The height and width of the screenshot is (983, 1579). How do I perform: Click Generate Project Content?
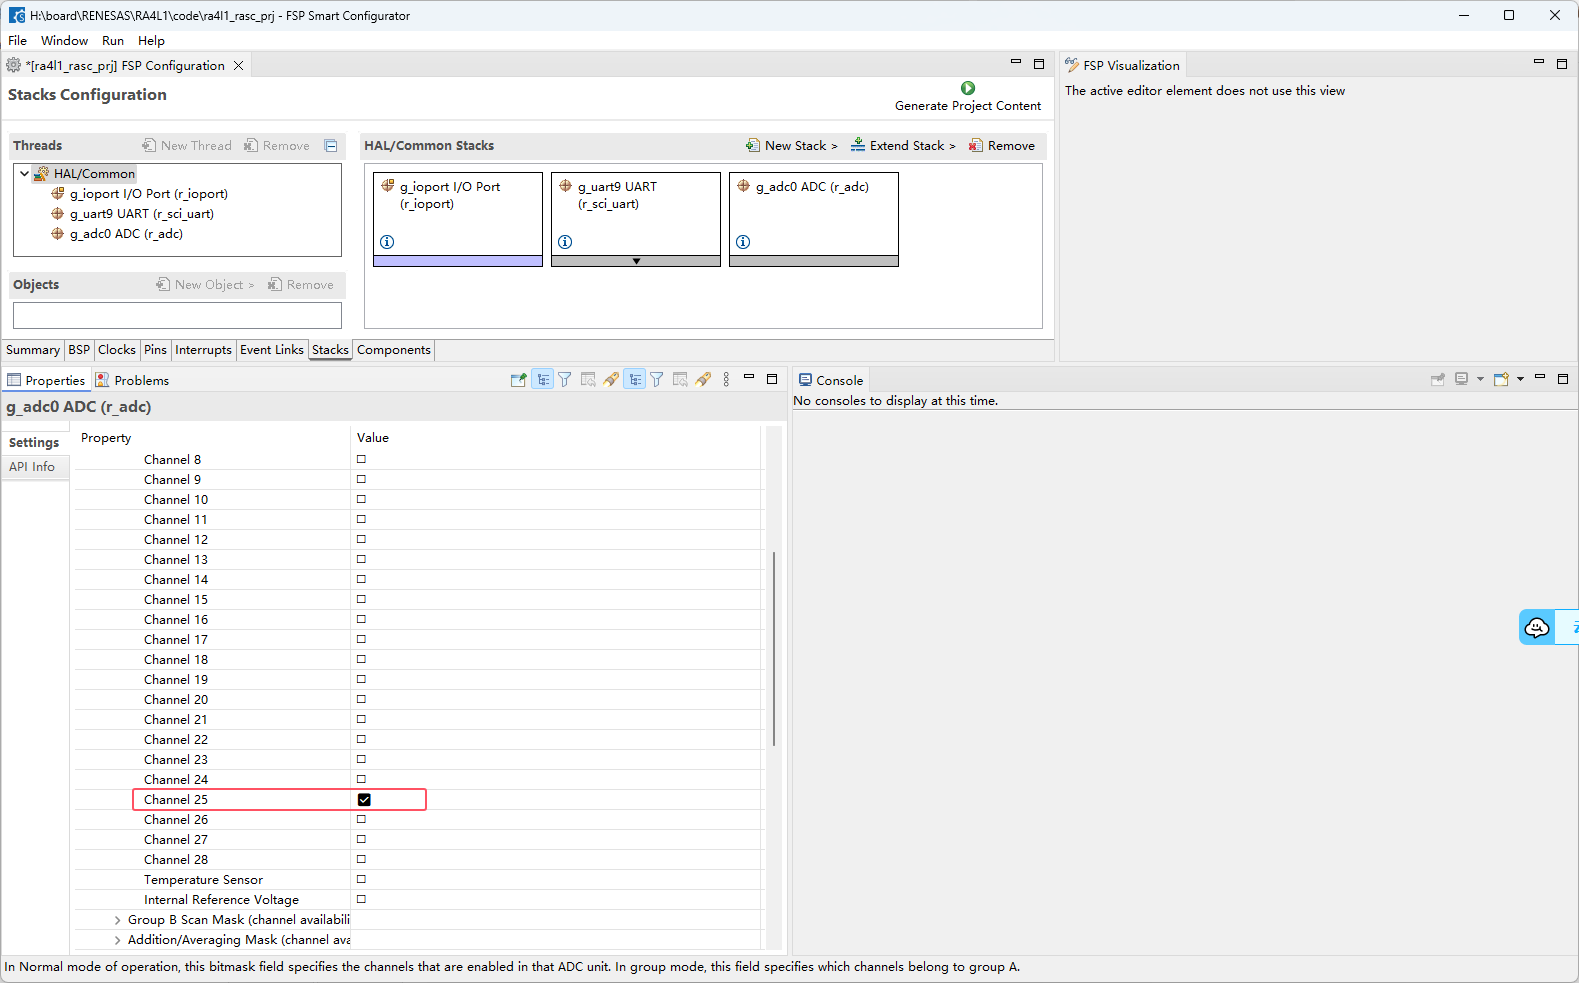(x=968, y=97)
